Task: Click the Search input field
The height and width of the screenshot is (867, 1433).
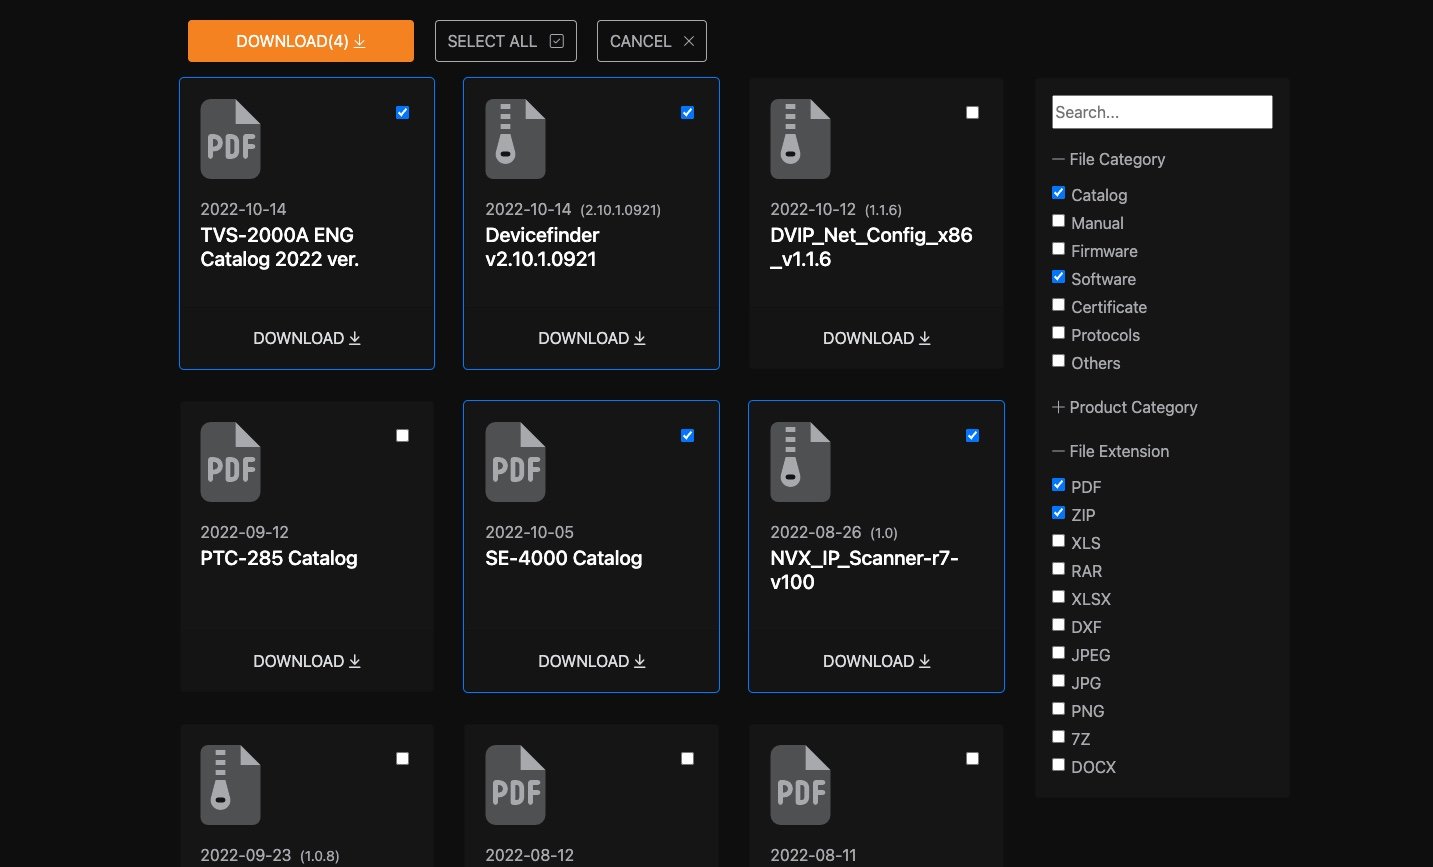Action: click(1161, 112)
